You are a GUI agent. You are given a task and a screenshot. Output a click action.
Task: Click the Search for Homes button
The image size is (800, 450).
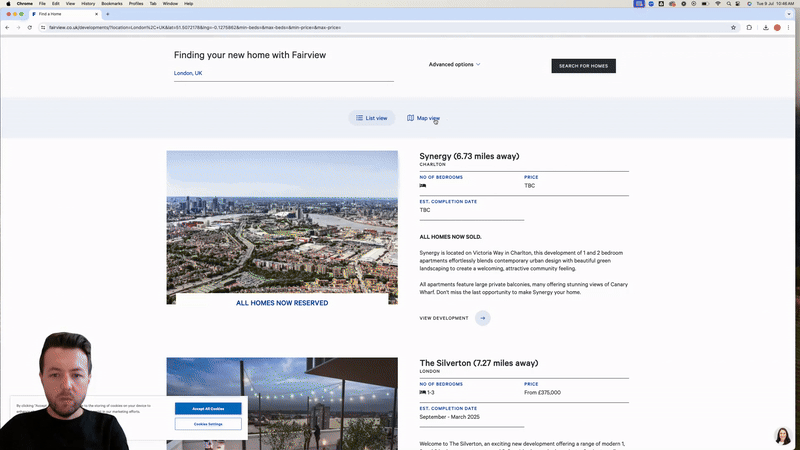point(583,66)
